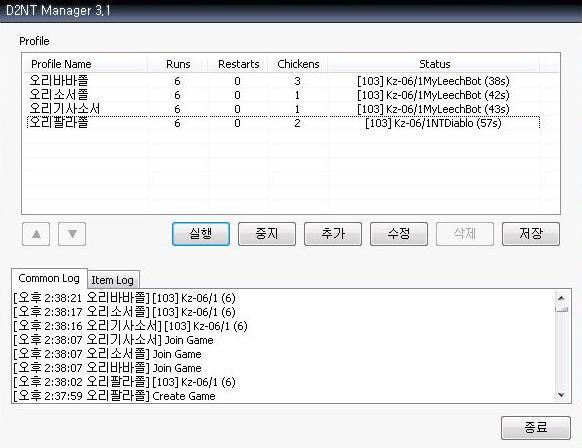The height and width of the screenshot is (448, 582).
Task: Click the log scrollbar up arrow
Action: (x=562, y=298)
